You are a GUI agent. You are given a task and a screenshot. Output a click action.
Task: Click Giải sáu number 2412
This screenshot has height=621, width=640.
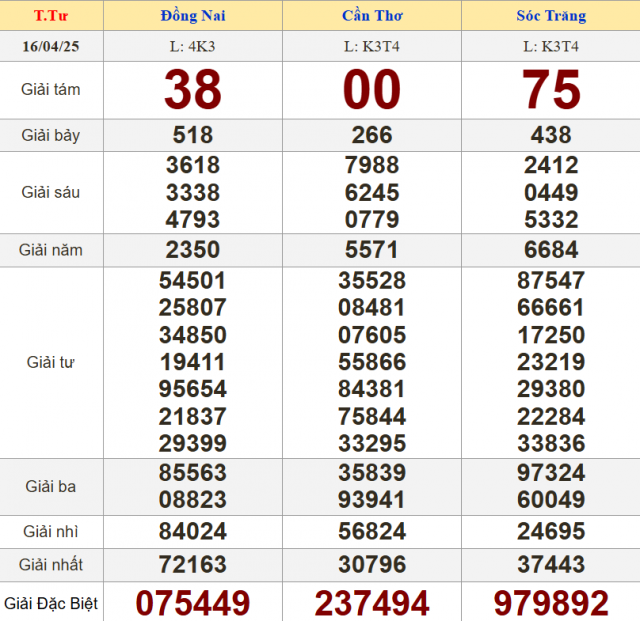pos(551,165)
